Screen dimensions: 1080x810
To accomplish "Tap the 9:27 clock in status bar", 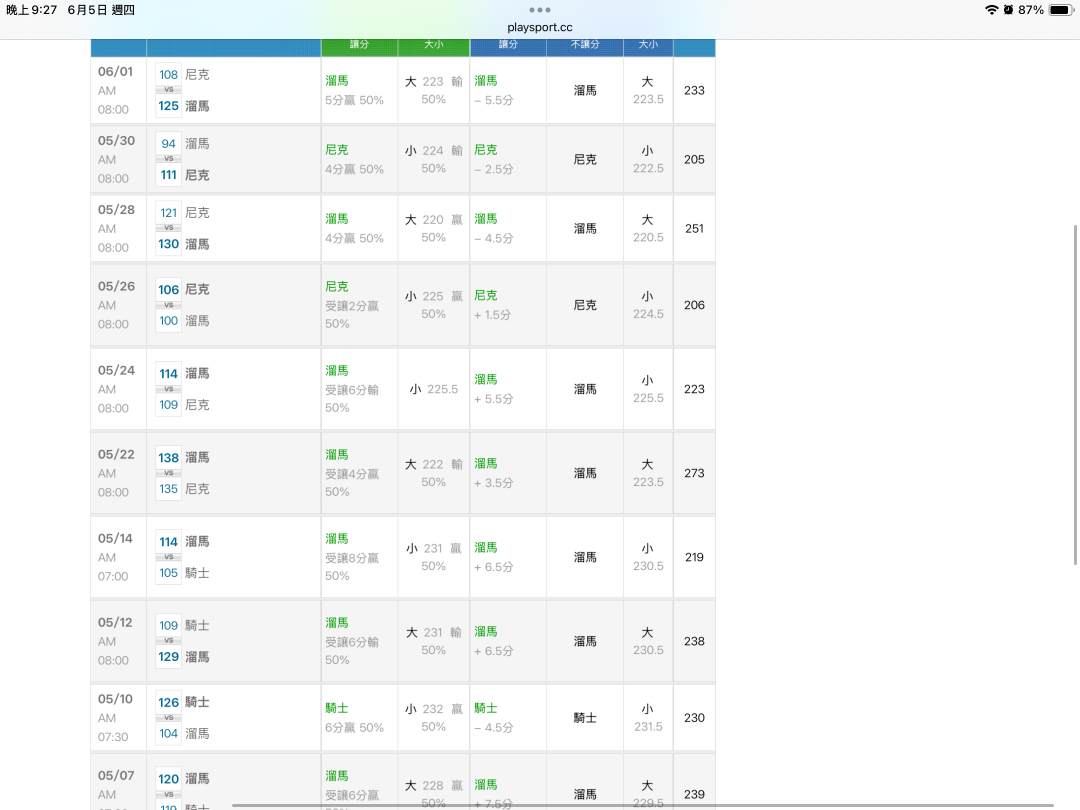I will [32, 10].
